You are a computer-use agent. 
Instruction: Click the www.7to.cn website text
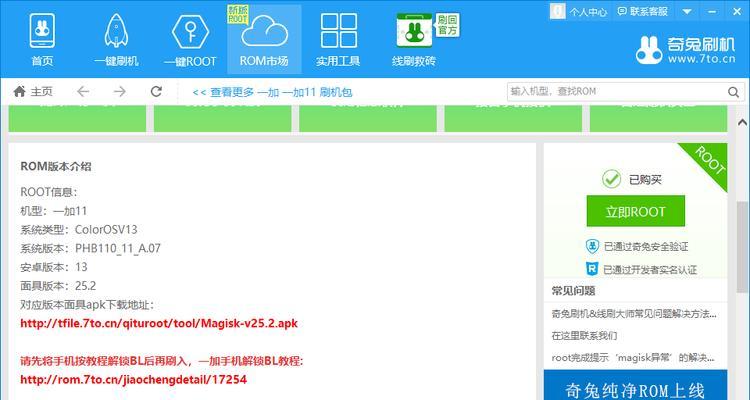(701, 59)
